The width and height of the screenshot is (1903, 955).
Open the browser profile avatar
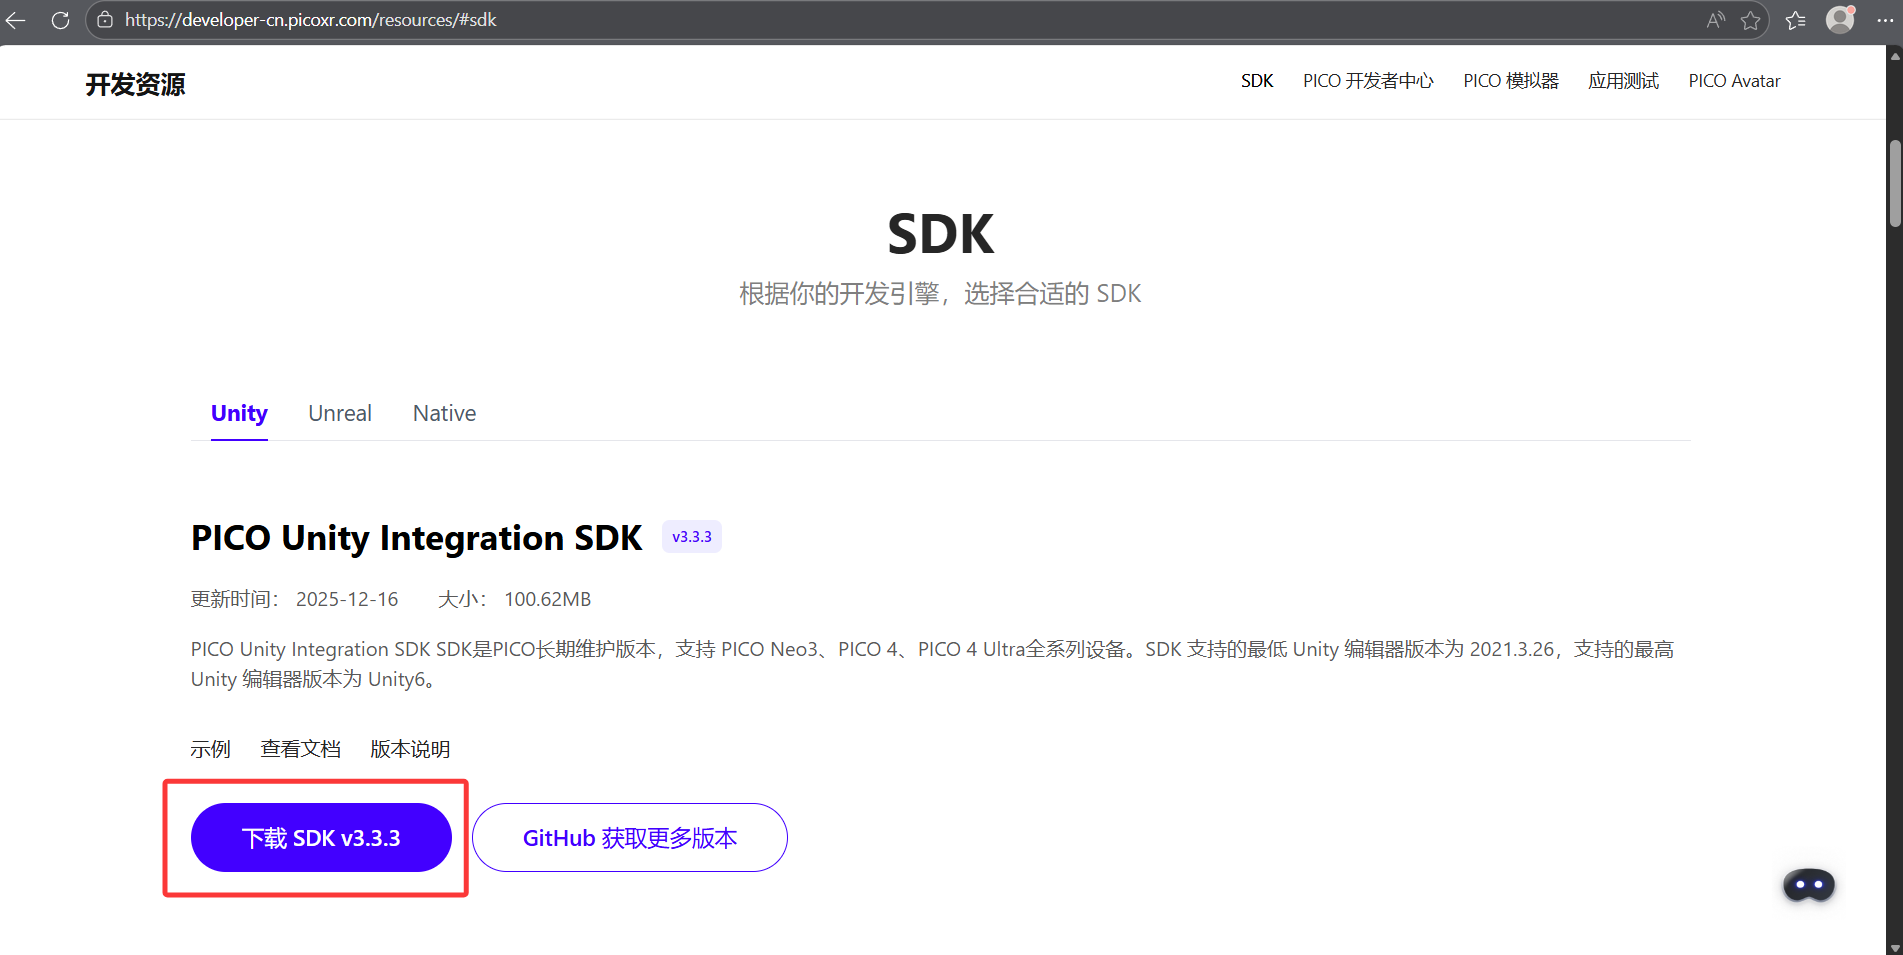pyautogui.click(x=1840, y=20)
